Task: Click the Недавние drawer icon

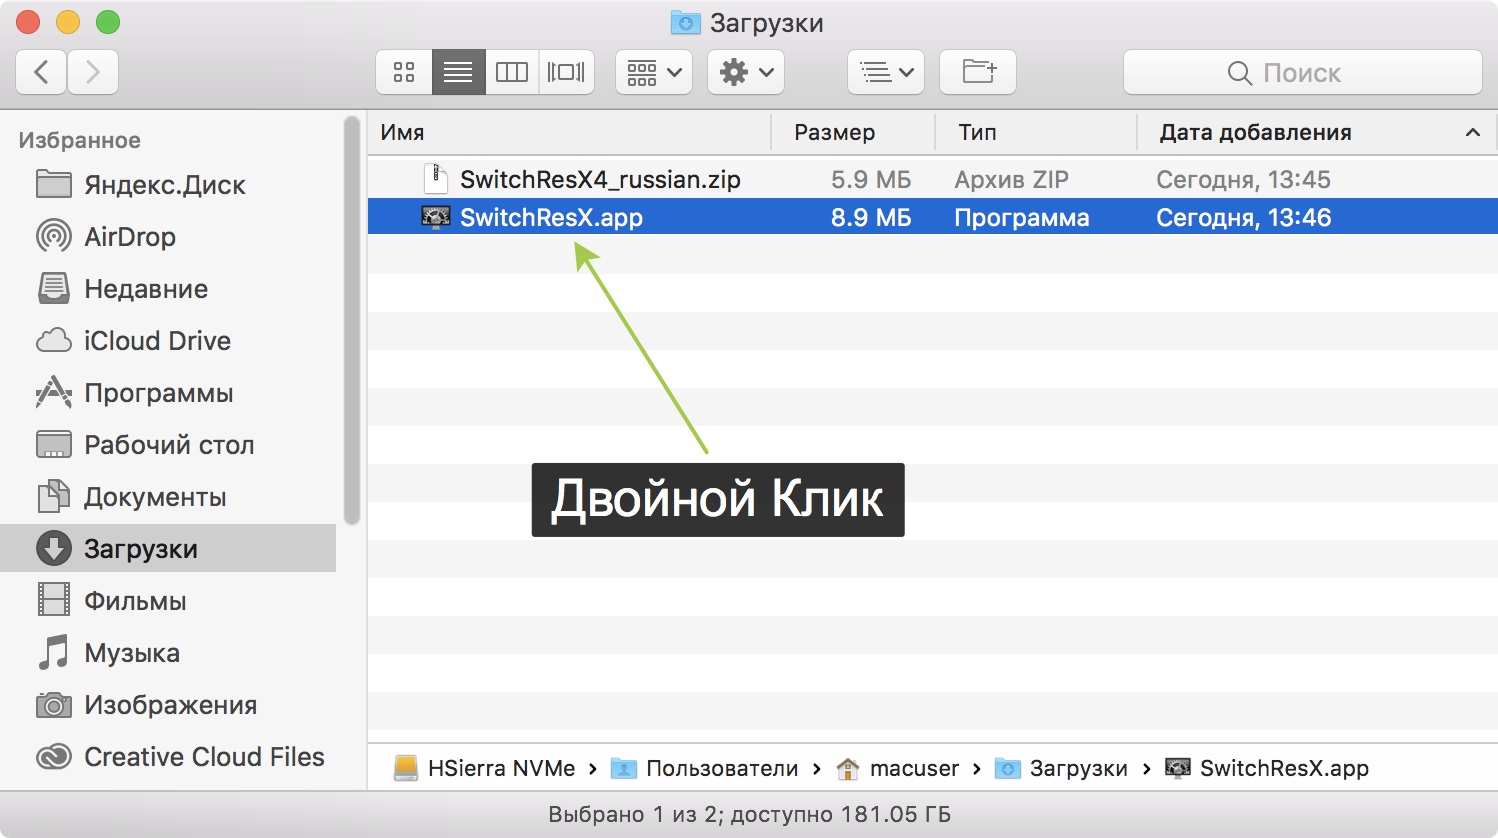Action: click(x=54, y=288)
